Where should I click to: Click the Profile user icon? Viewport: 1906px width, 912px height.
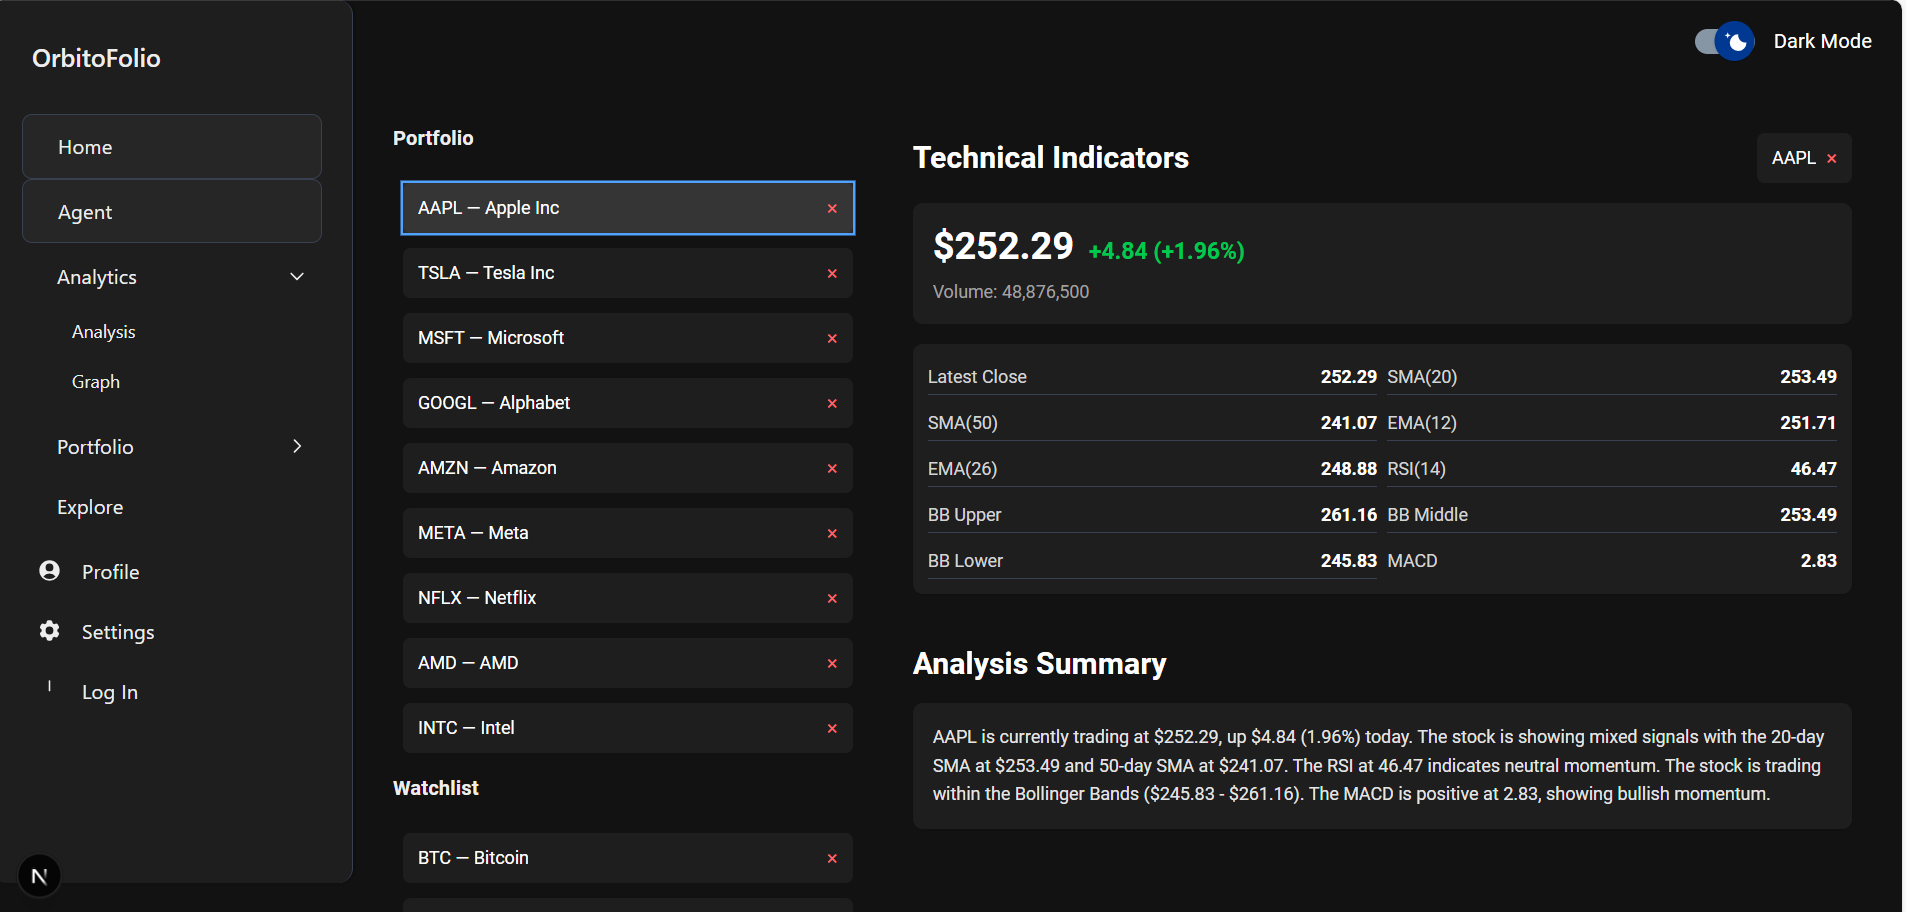(49, 571)
